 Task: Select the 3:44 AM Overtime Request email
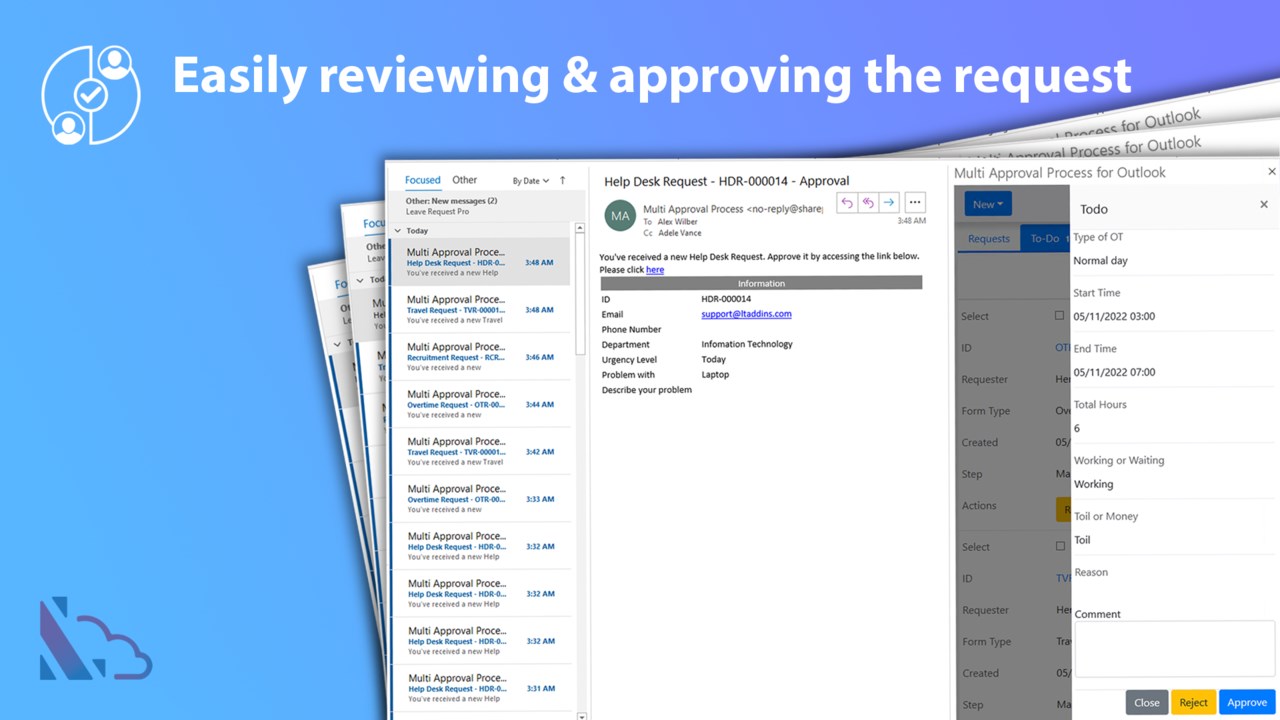[481, 404]
